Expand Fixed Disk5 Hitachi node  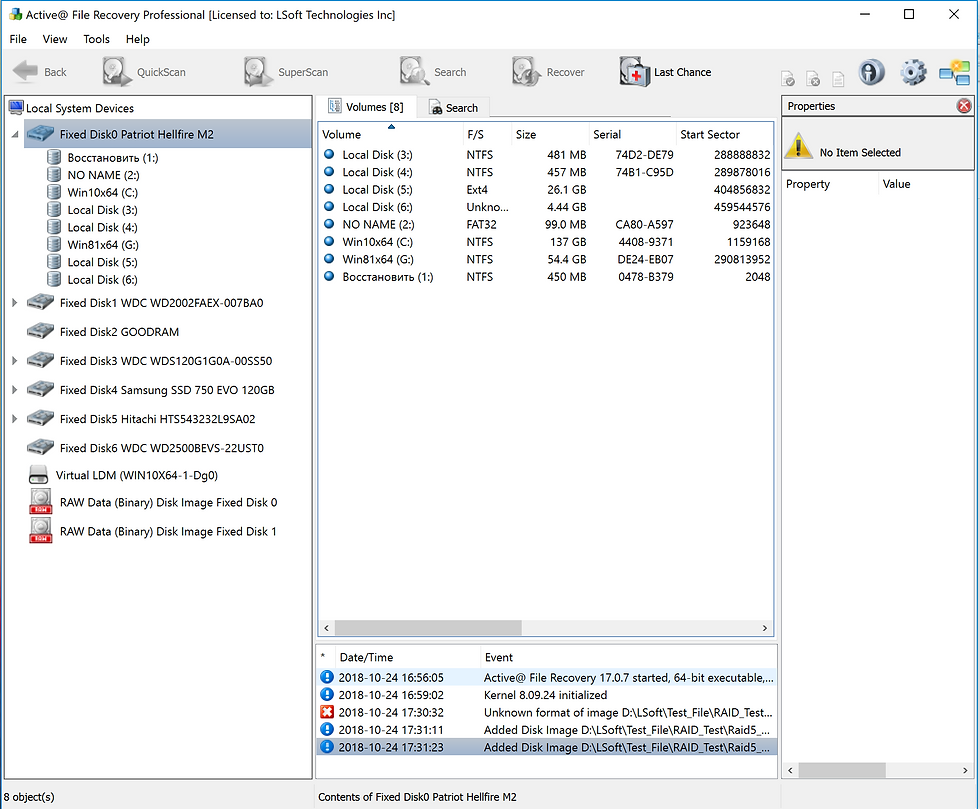coord(14,419)
